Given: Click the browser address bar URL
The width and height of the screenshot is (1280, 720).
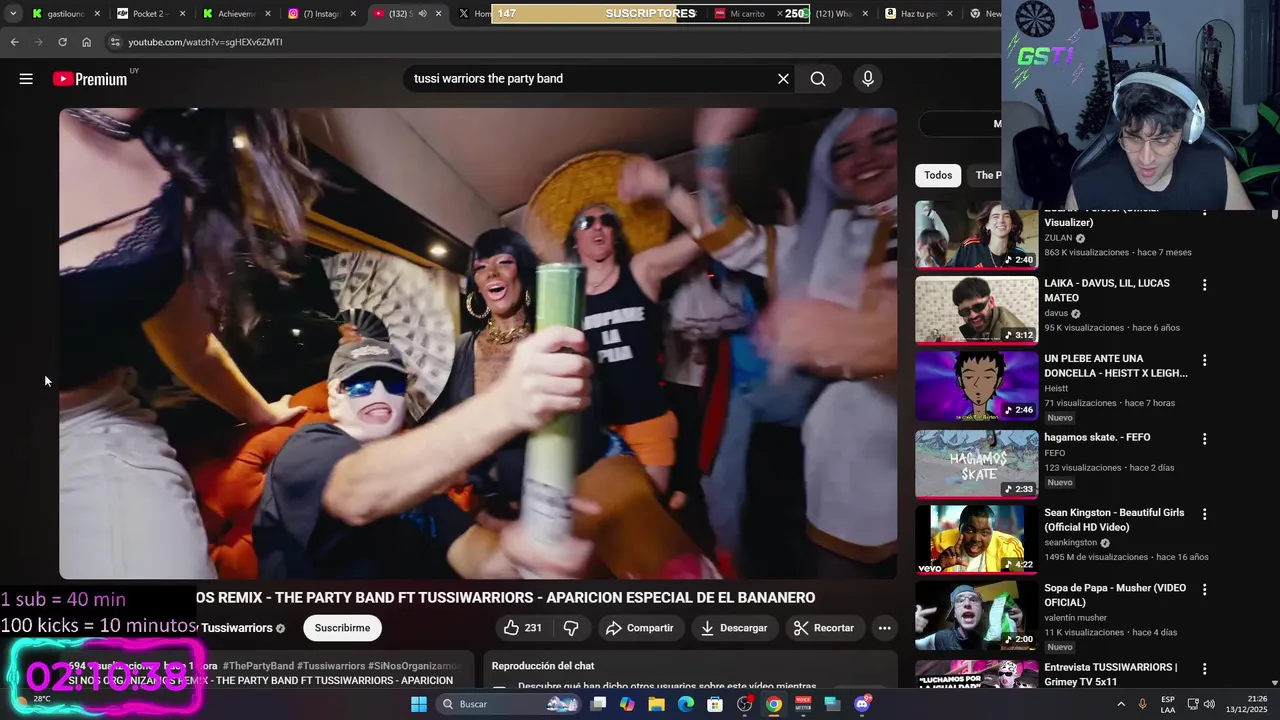Looking at the screenshot, I should [x=205, y=42].
